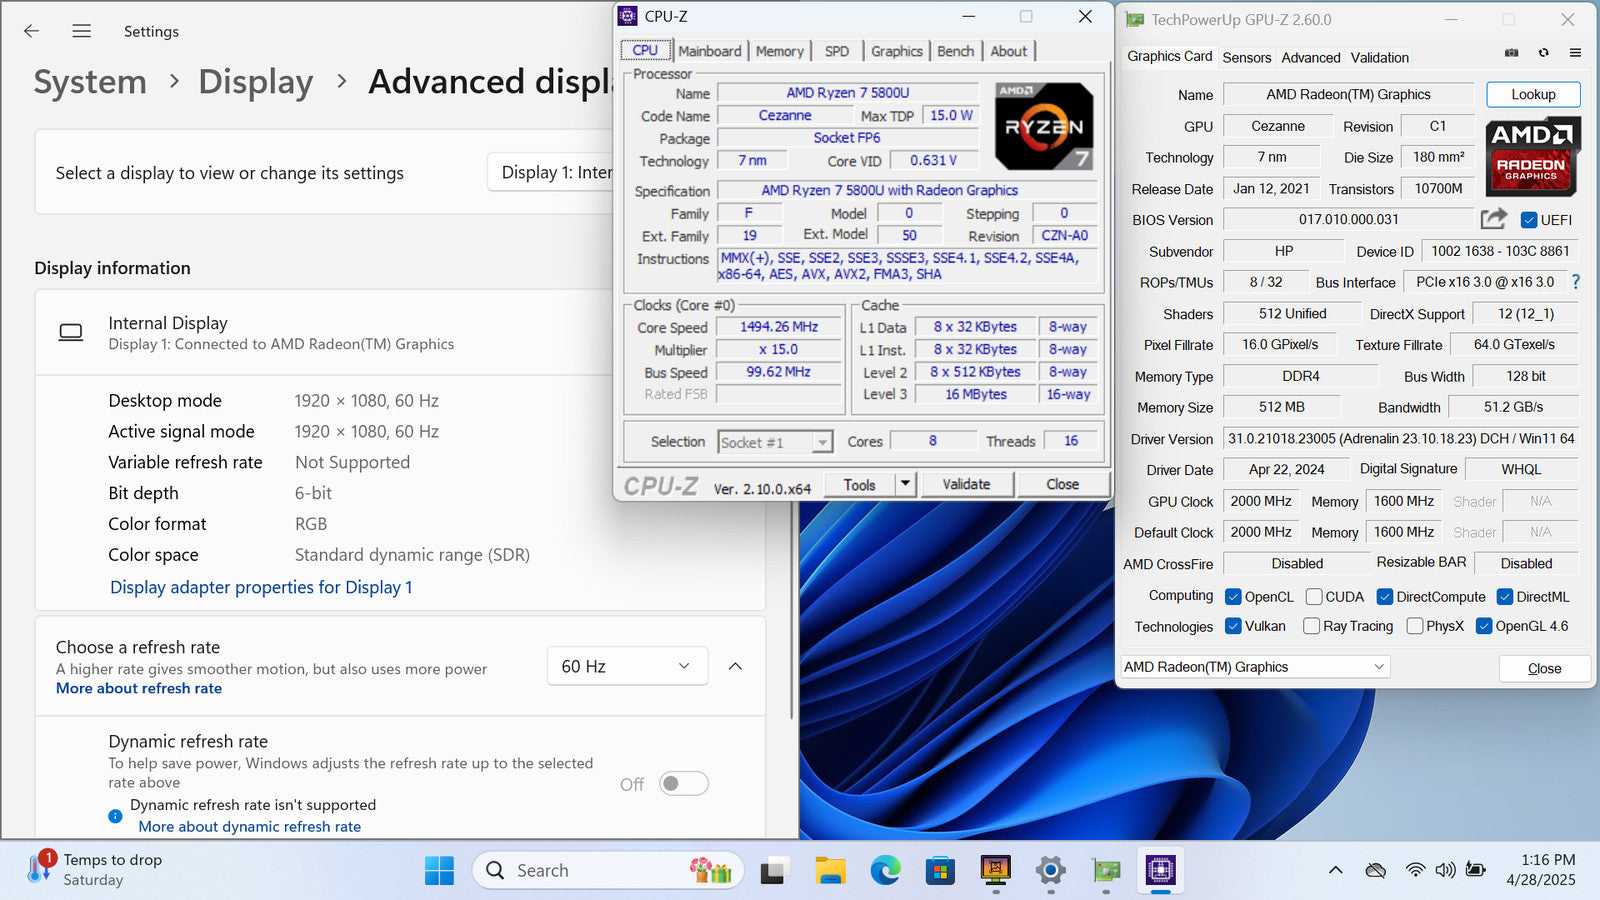Open the monitor app icon in taskbar
Image resolution: width=1600 pixels, height=900 pixels.
click(x=995, y=871)
